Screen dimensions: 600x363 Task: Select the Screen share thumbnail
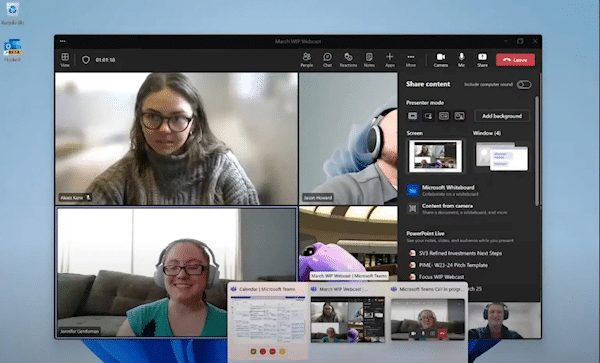[x=435, y=156]
